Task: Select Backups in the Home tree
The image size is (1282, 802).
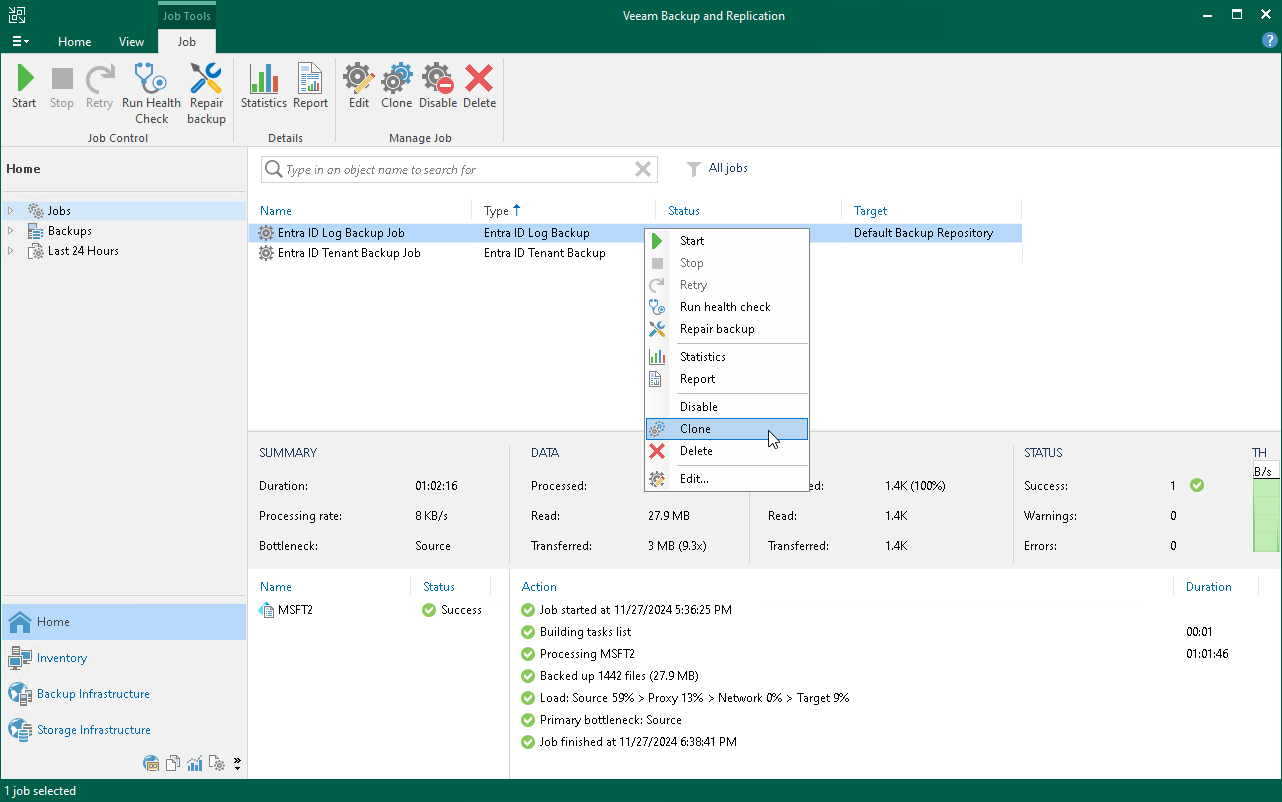Action: click(70, 231)
